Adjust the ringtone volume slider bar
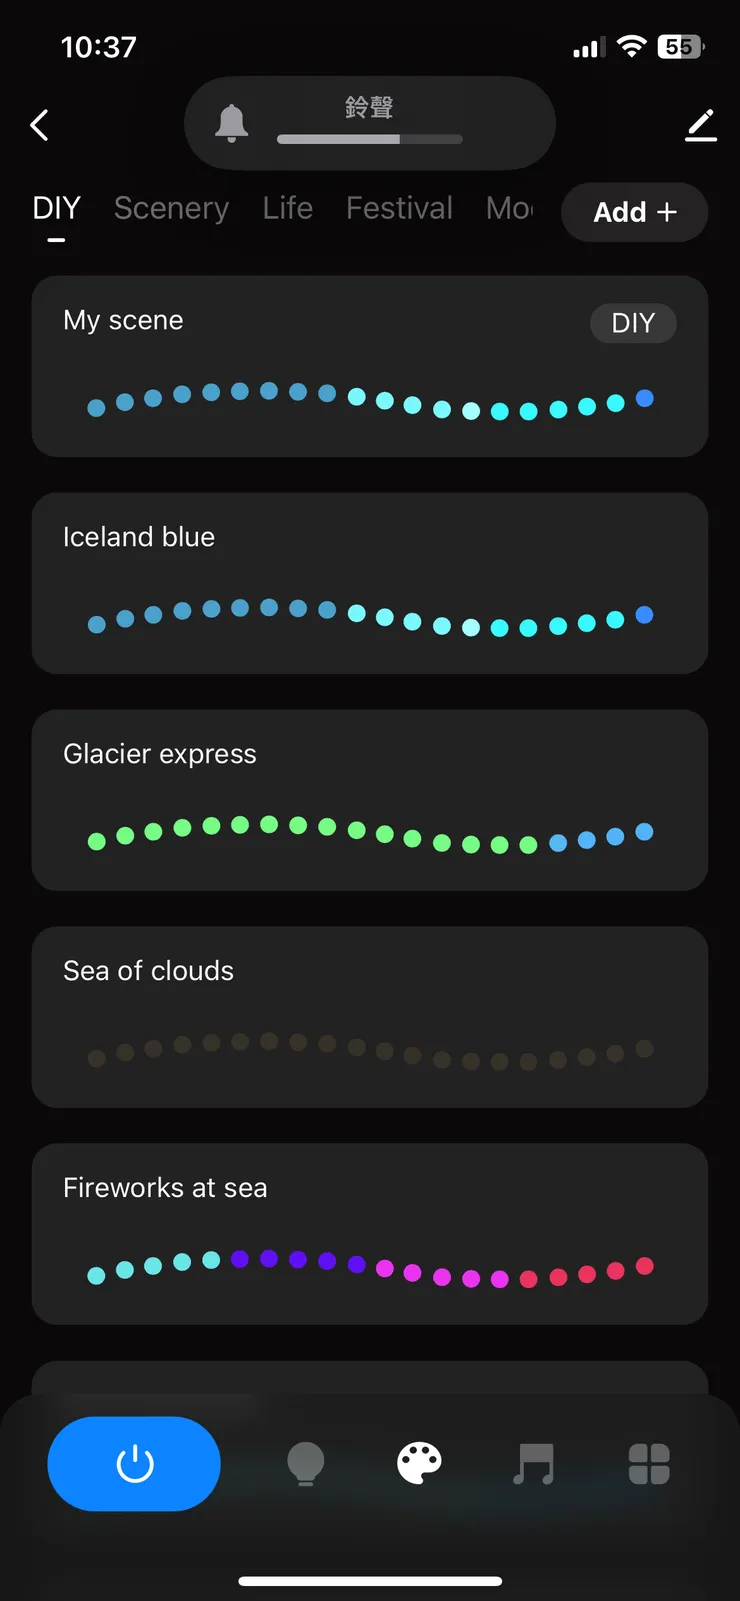Image resolution: width=740 pixels, height=1601 pixels. (369, 139)
